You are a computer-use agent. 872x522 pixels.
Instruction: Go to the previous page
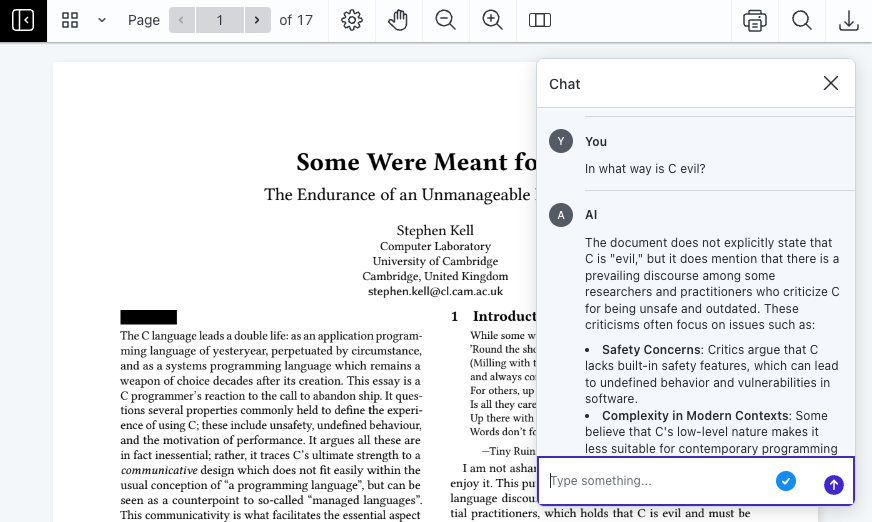tap(181, 21)
